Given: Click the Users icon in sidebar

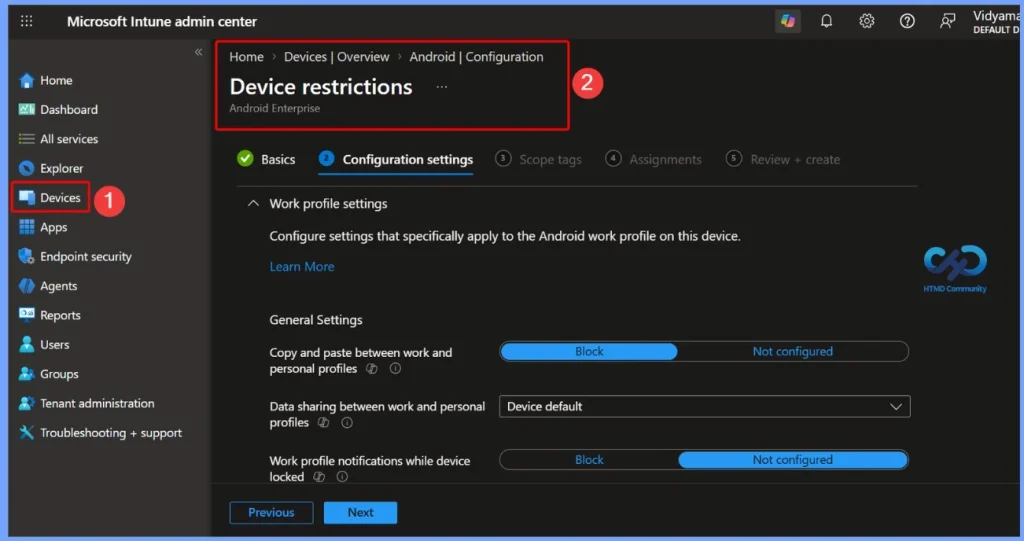Looking at the screenshot, I should tap(26, 344).
